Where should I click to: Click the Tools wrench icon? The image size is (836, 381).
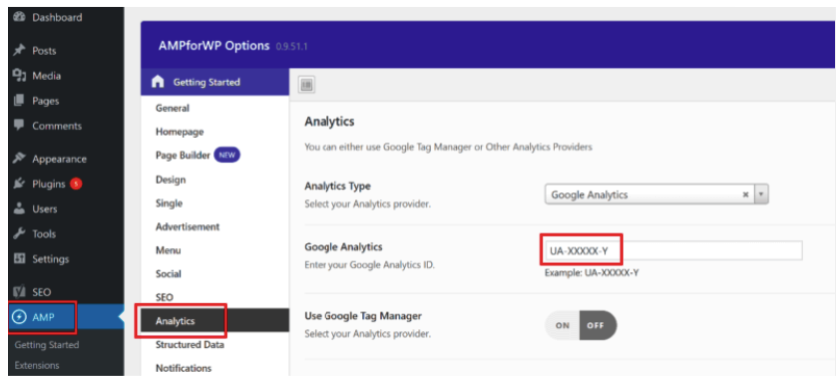pos(19,234)
